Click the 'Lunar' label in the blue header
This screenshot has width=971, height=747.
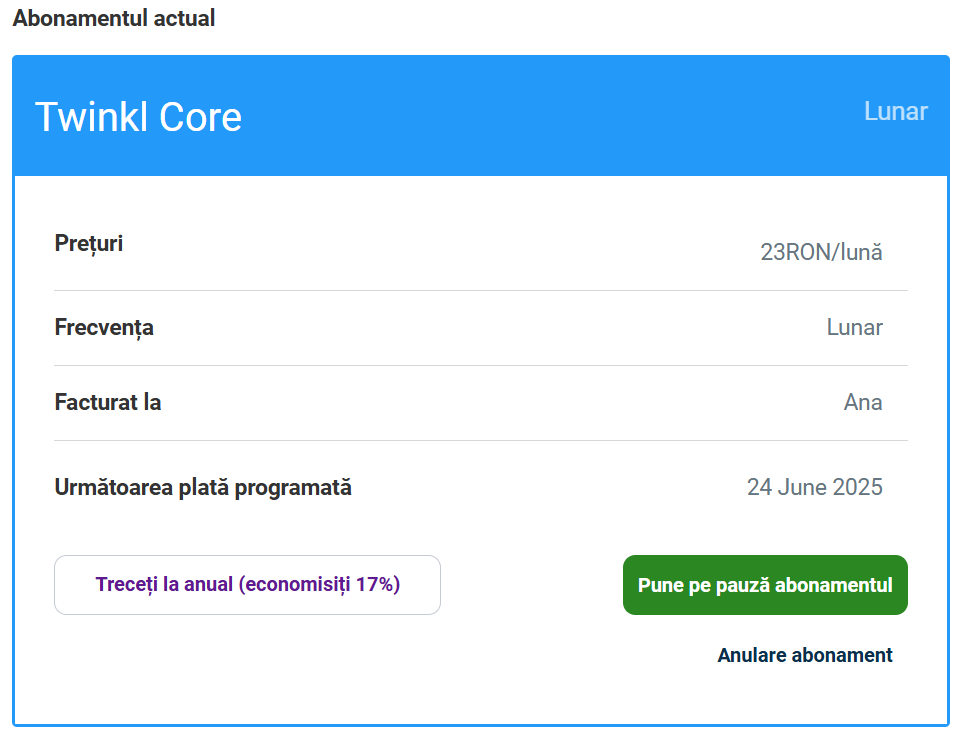[x=895, y=111]
